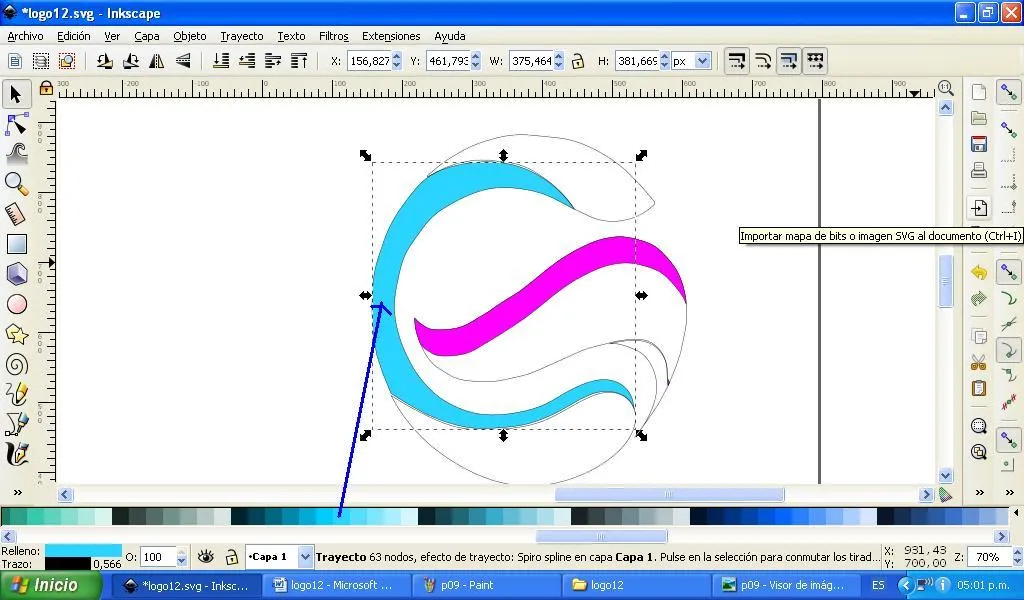Open the Archivo menu
This screenshot has height=600, width=1024.
tap(25, 36)
